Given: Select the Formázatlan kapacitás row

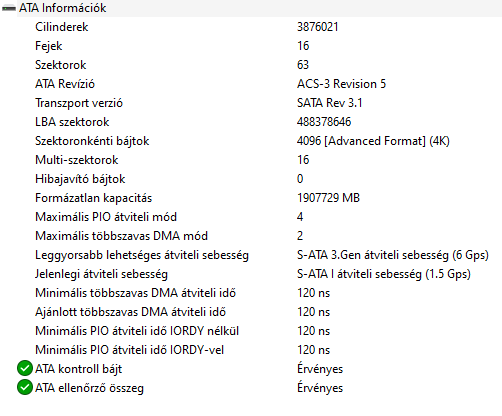Looking at the screenshot, I should click(x=251, y=198).
